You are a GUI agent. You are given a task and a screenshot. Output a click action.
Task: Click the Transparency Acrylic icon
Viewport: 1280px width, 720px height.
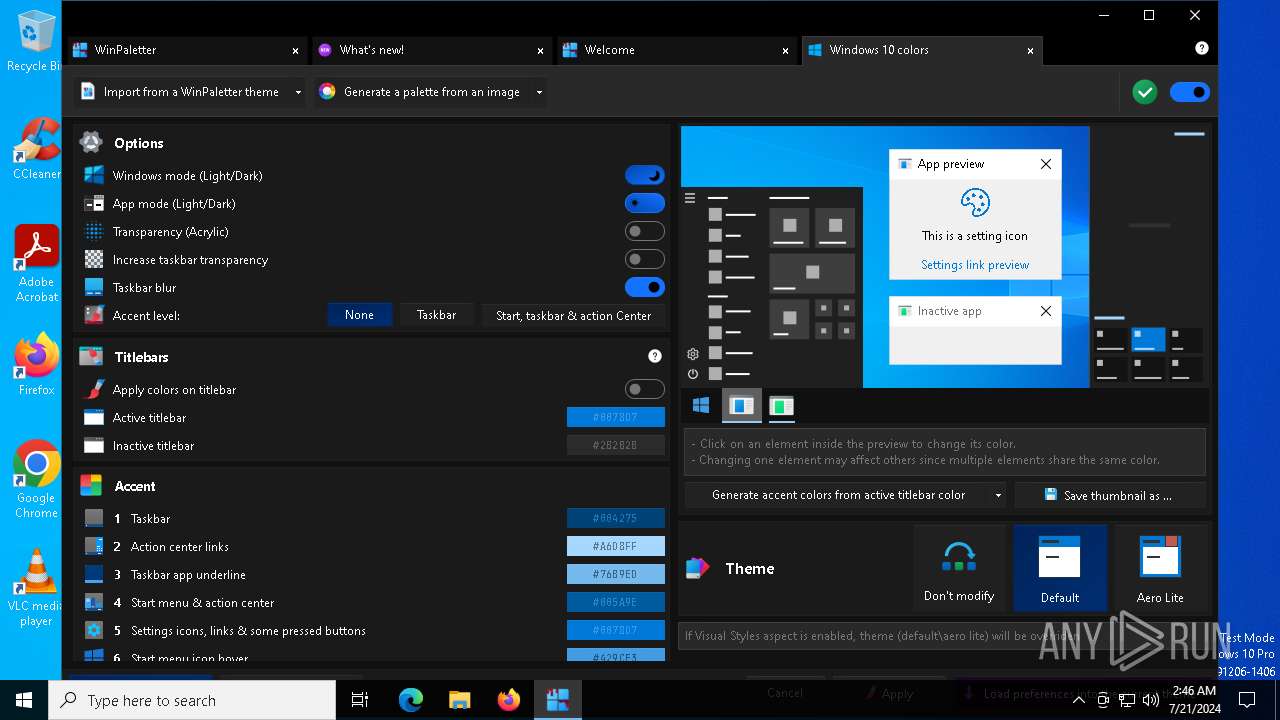click(x=94, y=231)
